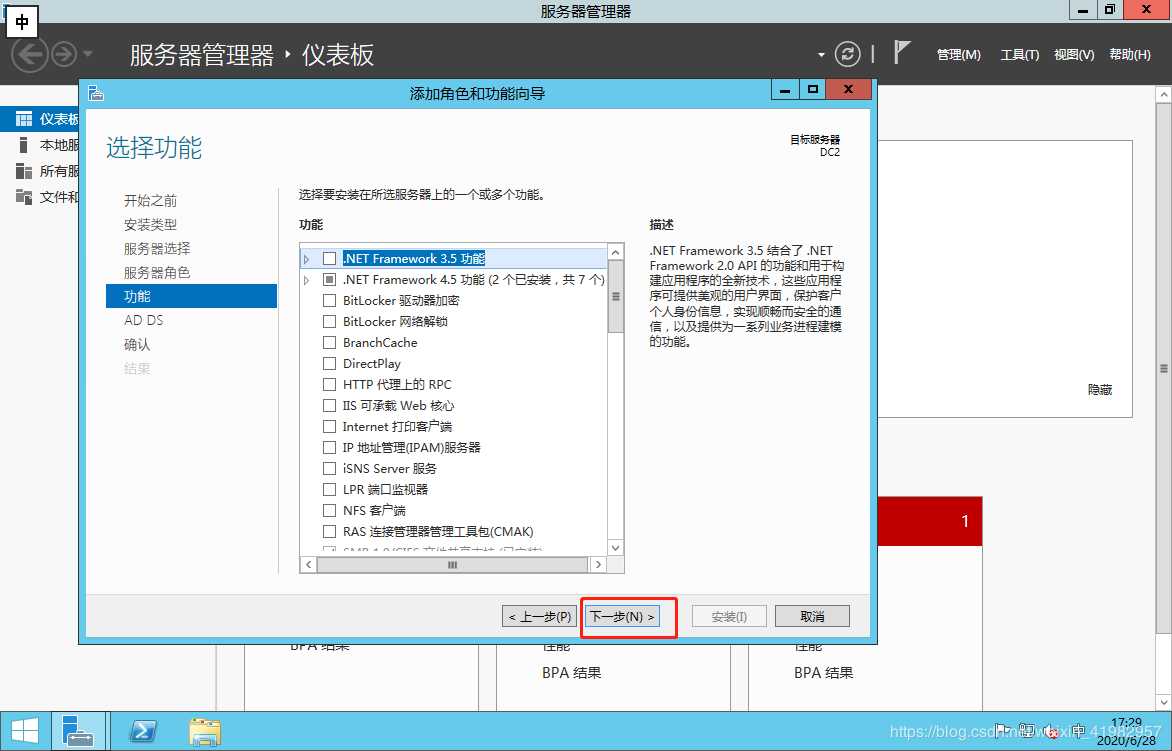Click the horizontal scroll-right arrow in list
Viewport: 1172px width, 751px height.
[x=598, y=565]
